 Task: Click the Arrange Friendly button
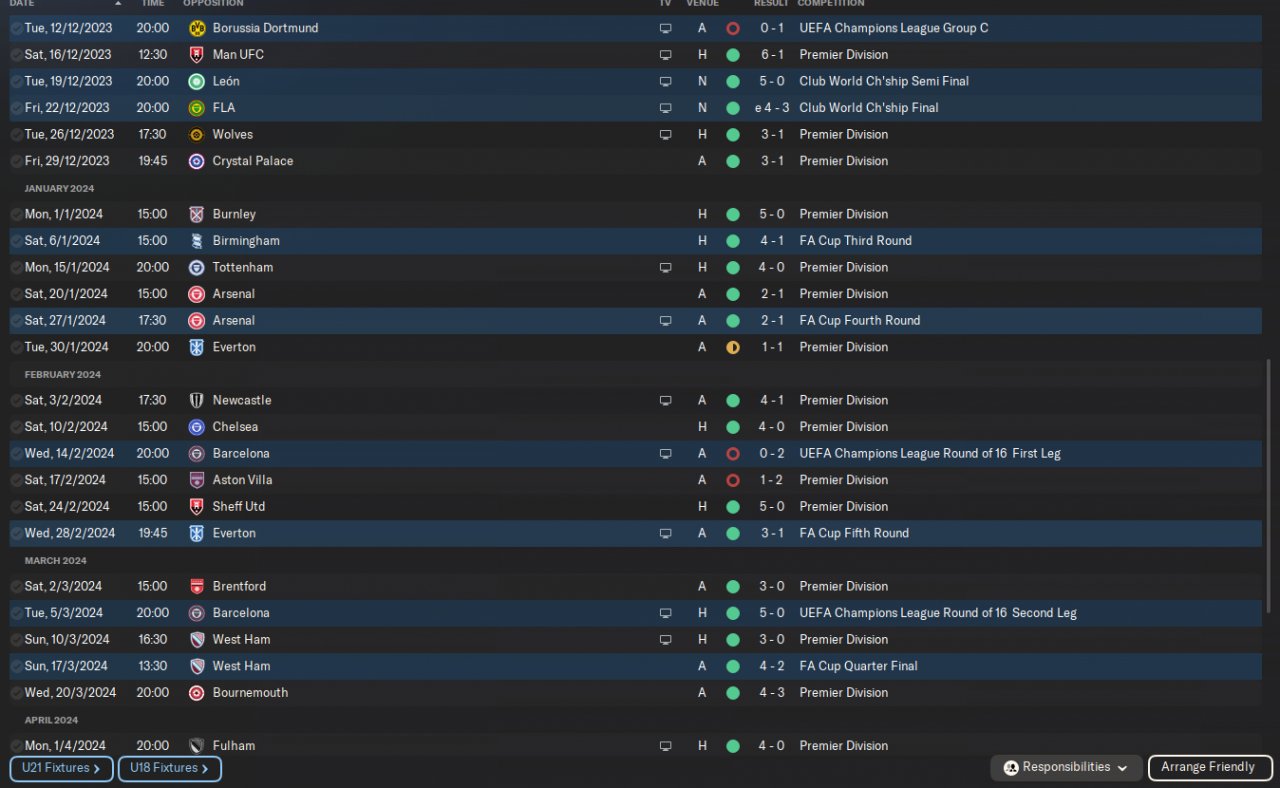[x=1207, y=768]
